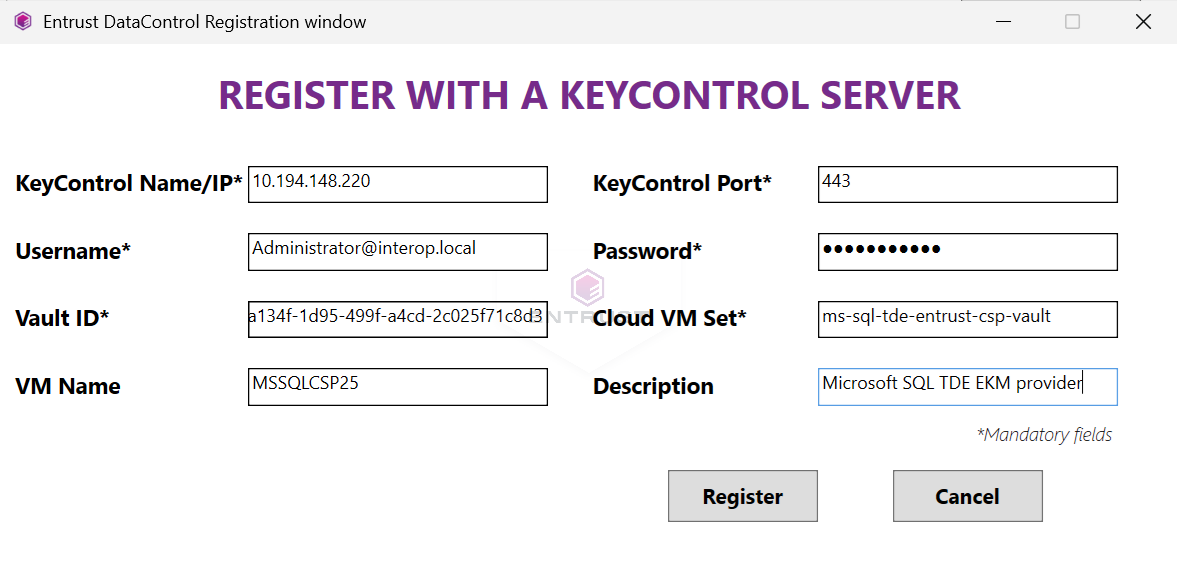This screenshot has height=584, width=1177.
Task: Click the 'Description' field label
Action: click(653, 387)
